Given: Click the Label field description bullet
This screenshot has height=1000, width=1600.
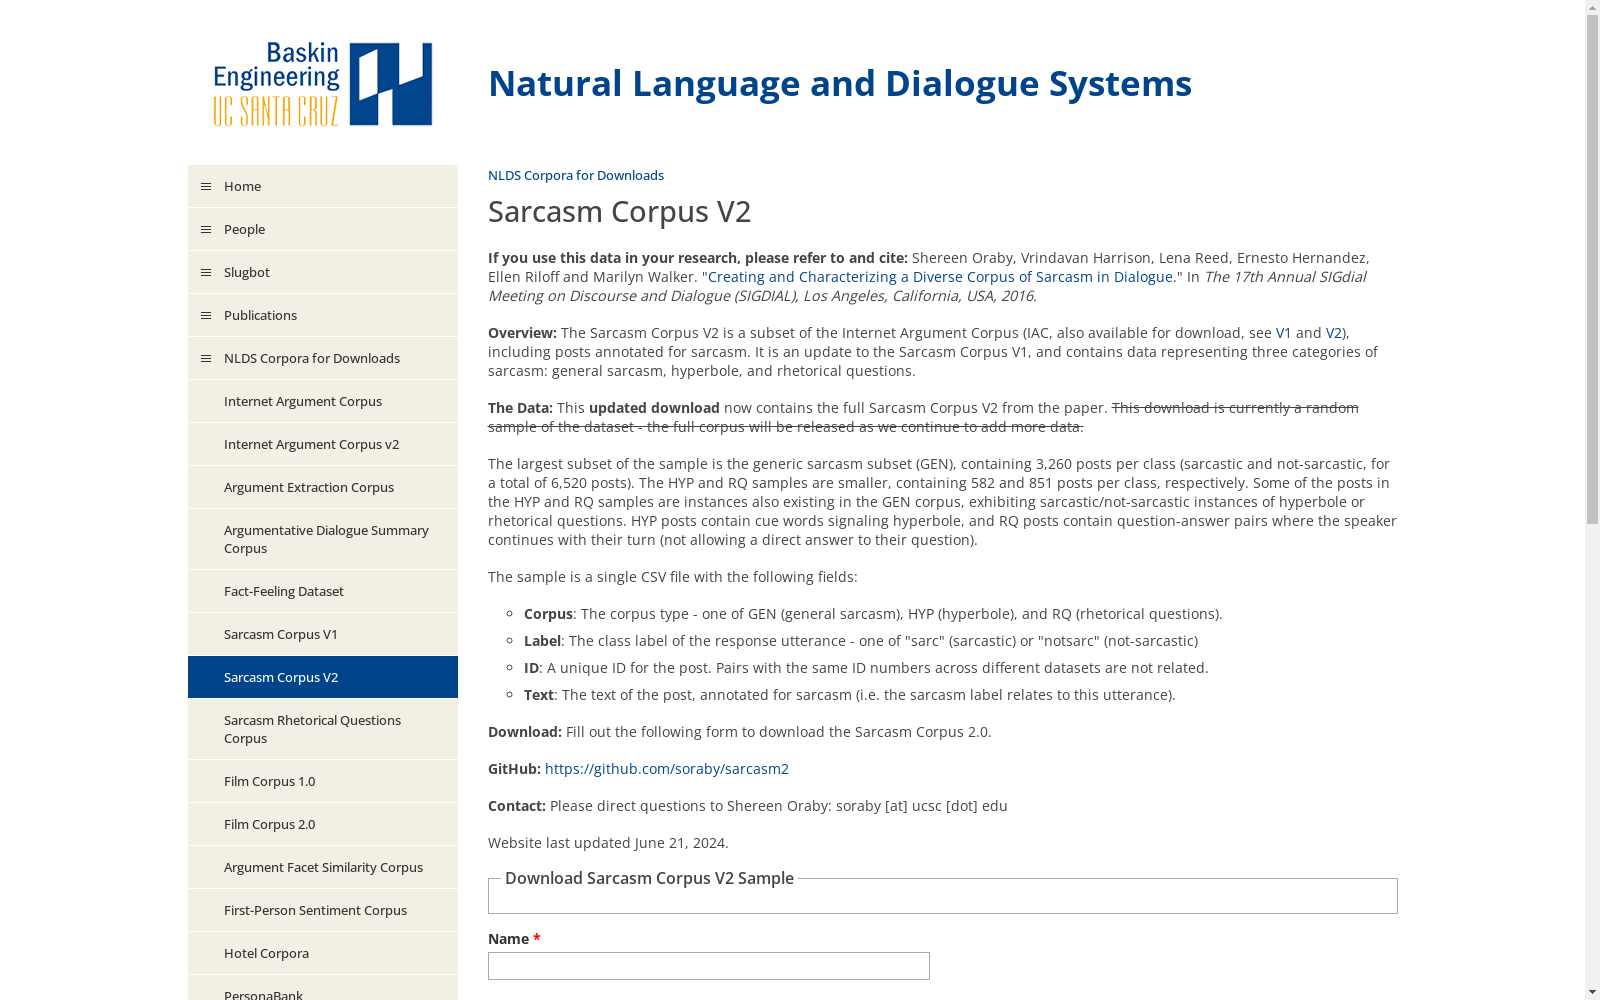Looking at the screenshot, I should point(861,641).
